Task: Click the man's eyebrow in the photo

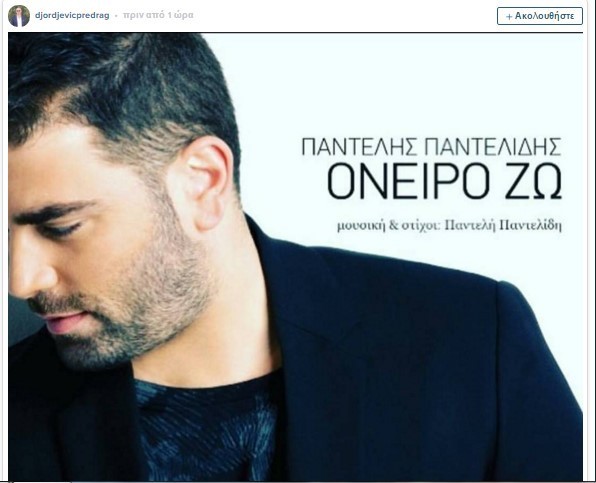Action: (51, 212)
